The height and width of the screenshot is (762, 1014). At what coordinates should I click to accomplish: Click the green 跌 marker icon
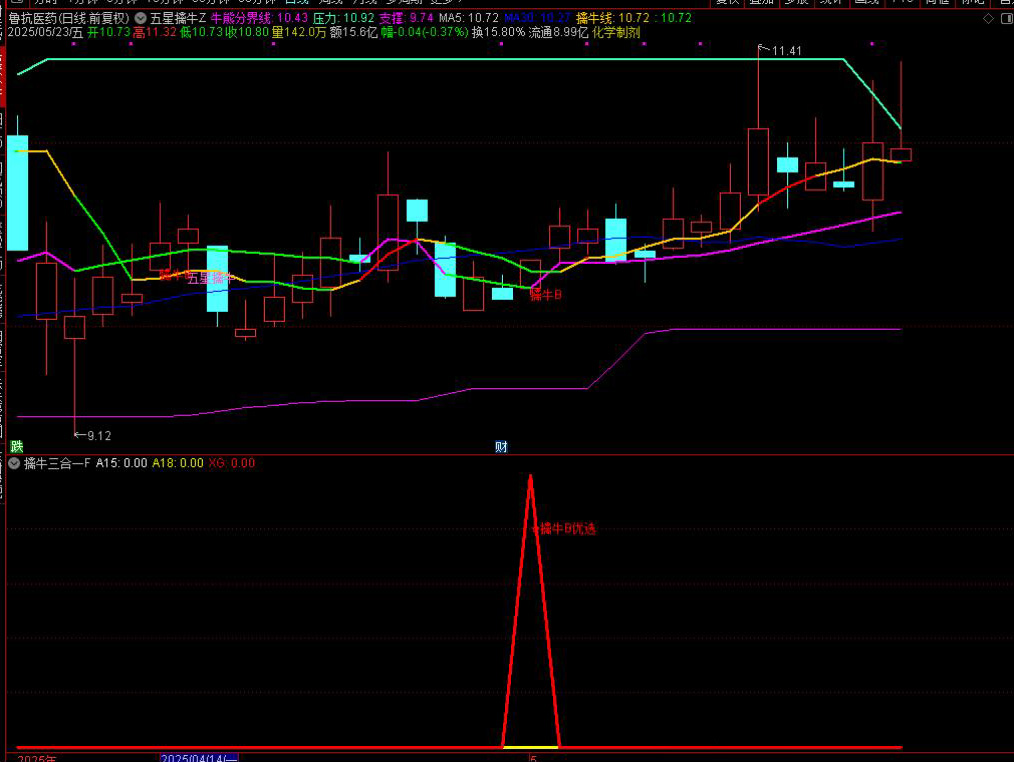tap(16, 446)
